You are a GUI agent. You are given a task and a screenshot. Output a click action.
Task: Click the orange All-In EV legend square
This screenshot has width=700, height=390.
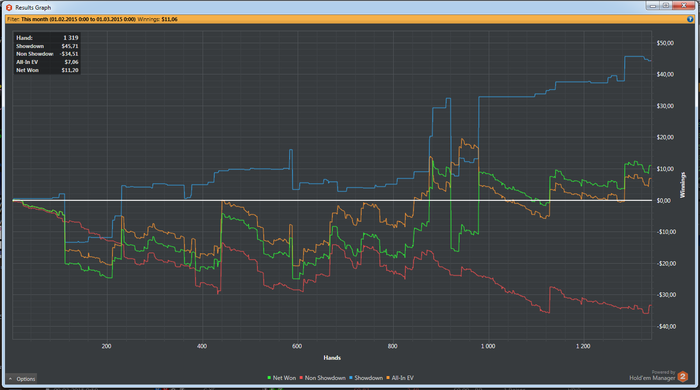388,378
